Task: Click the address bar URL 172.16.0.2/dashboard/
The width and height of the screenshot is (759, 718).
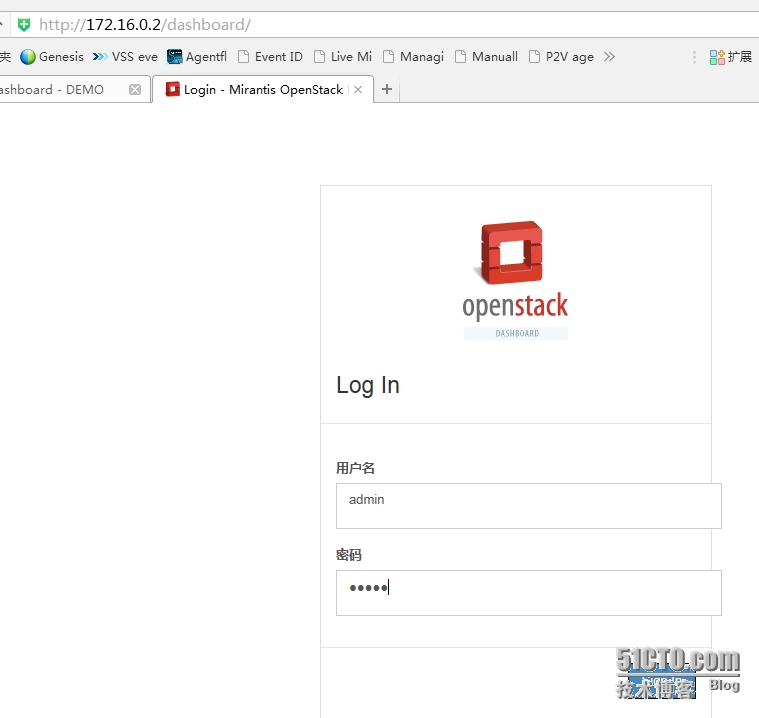Action: 145,25
